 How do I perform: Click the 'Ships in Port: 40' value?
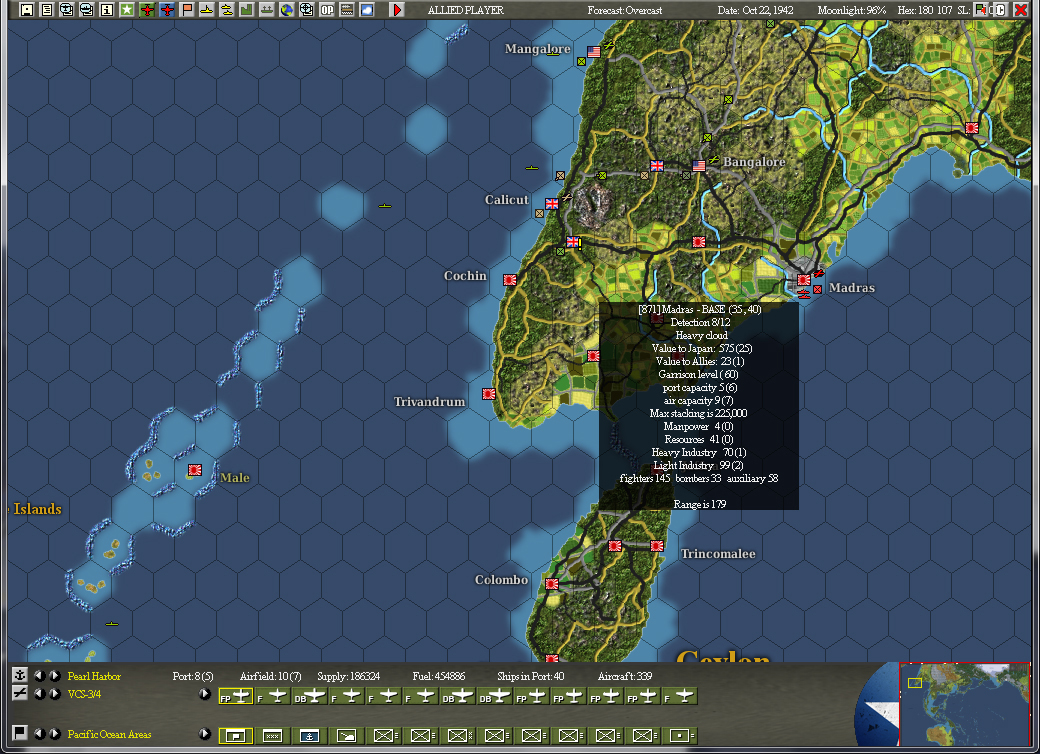coord(531,676)
